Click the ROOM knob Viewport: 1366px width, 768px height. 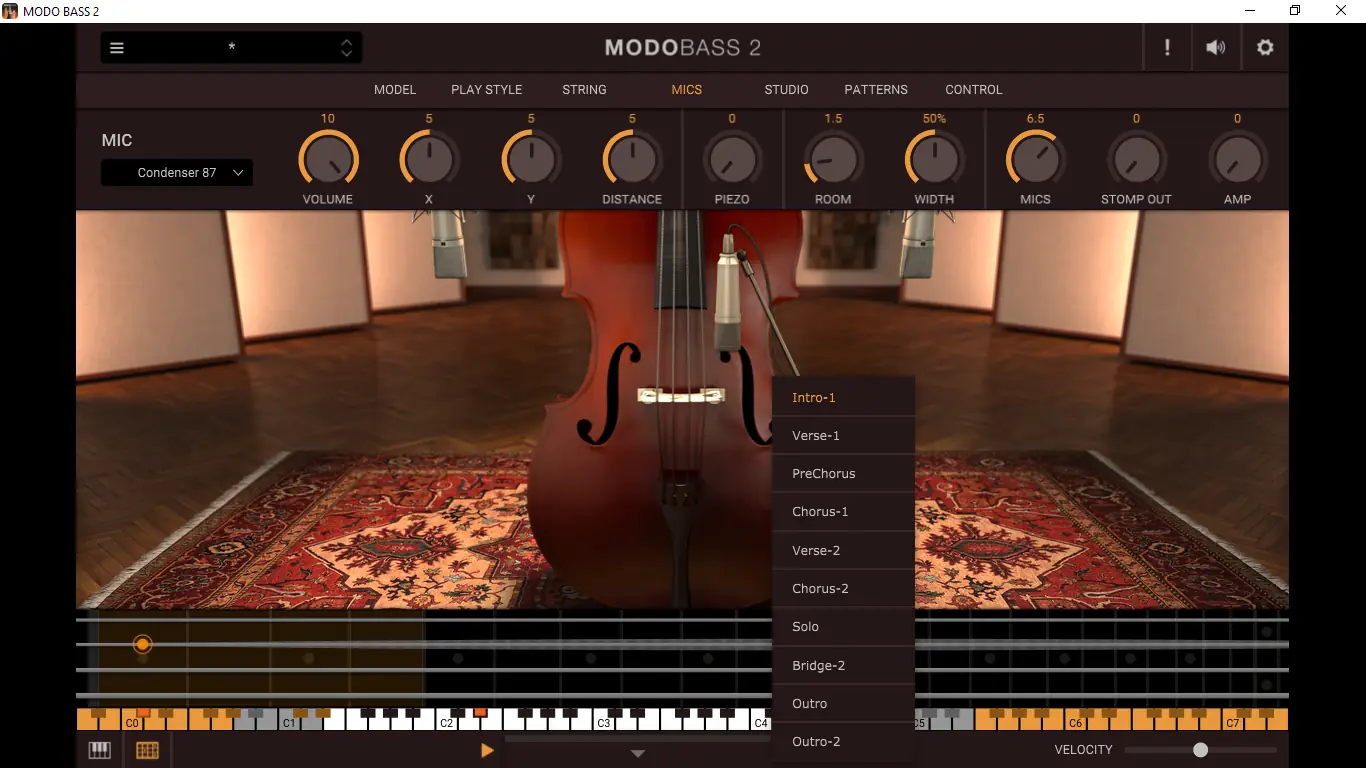click(833, 160)
